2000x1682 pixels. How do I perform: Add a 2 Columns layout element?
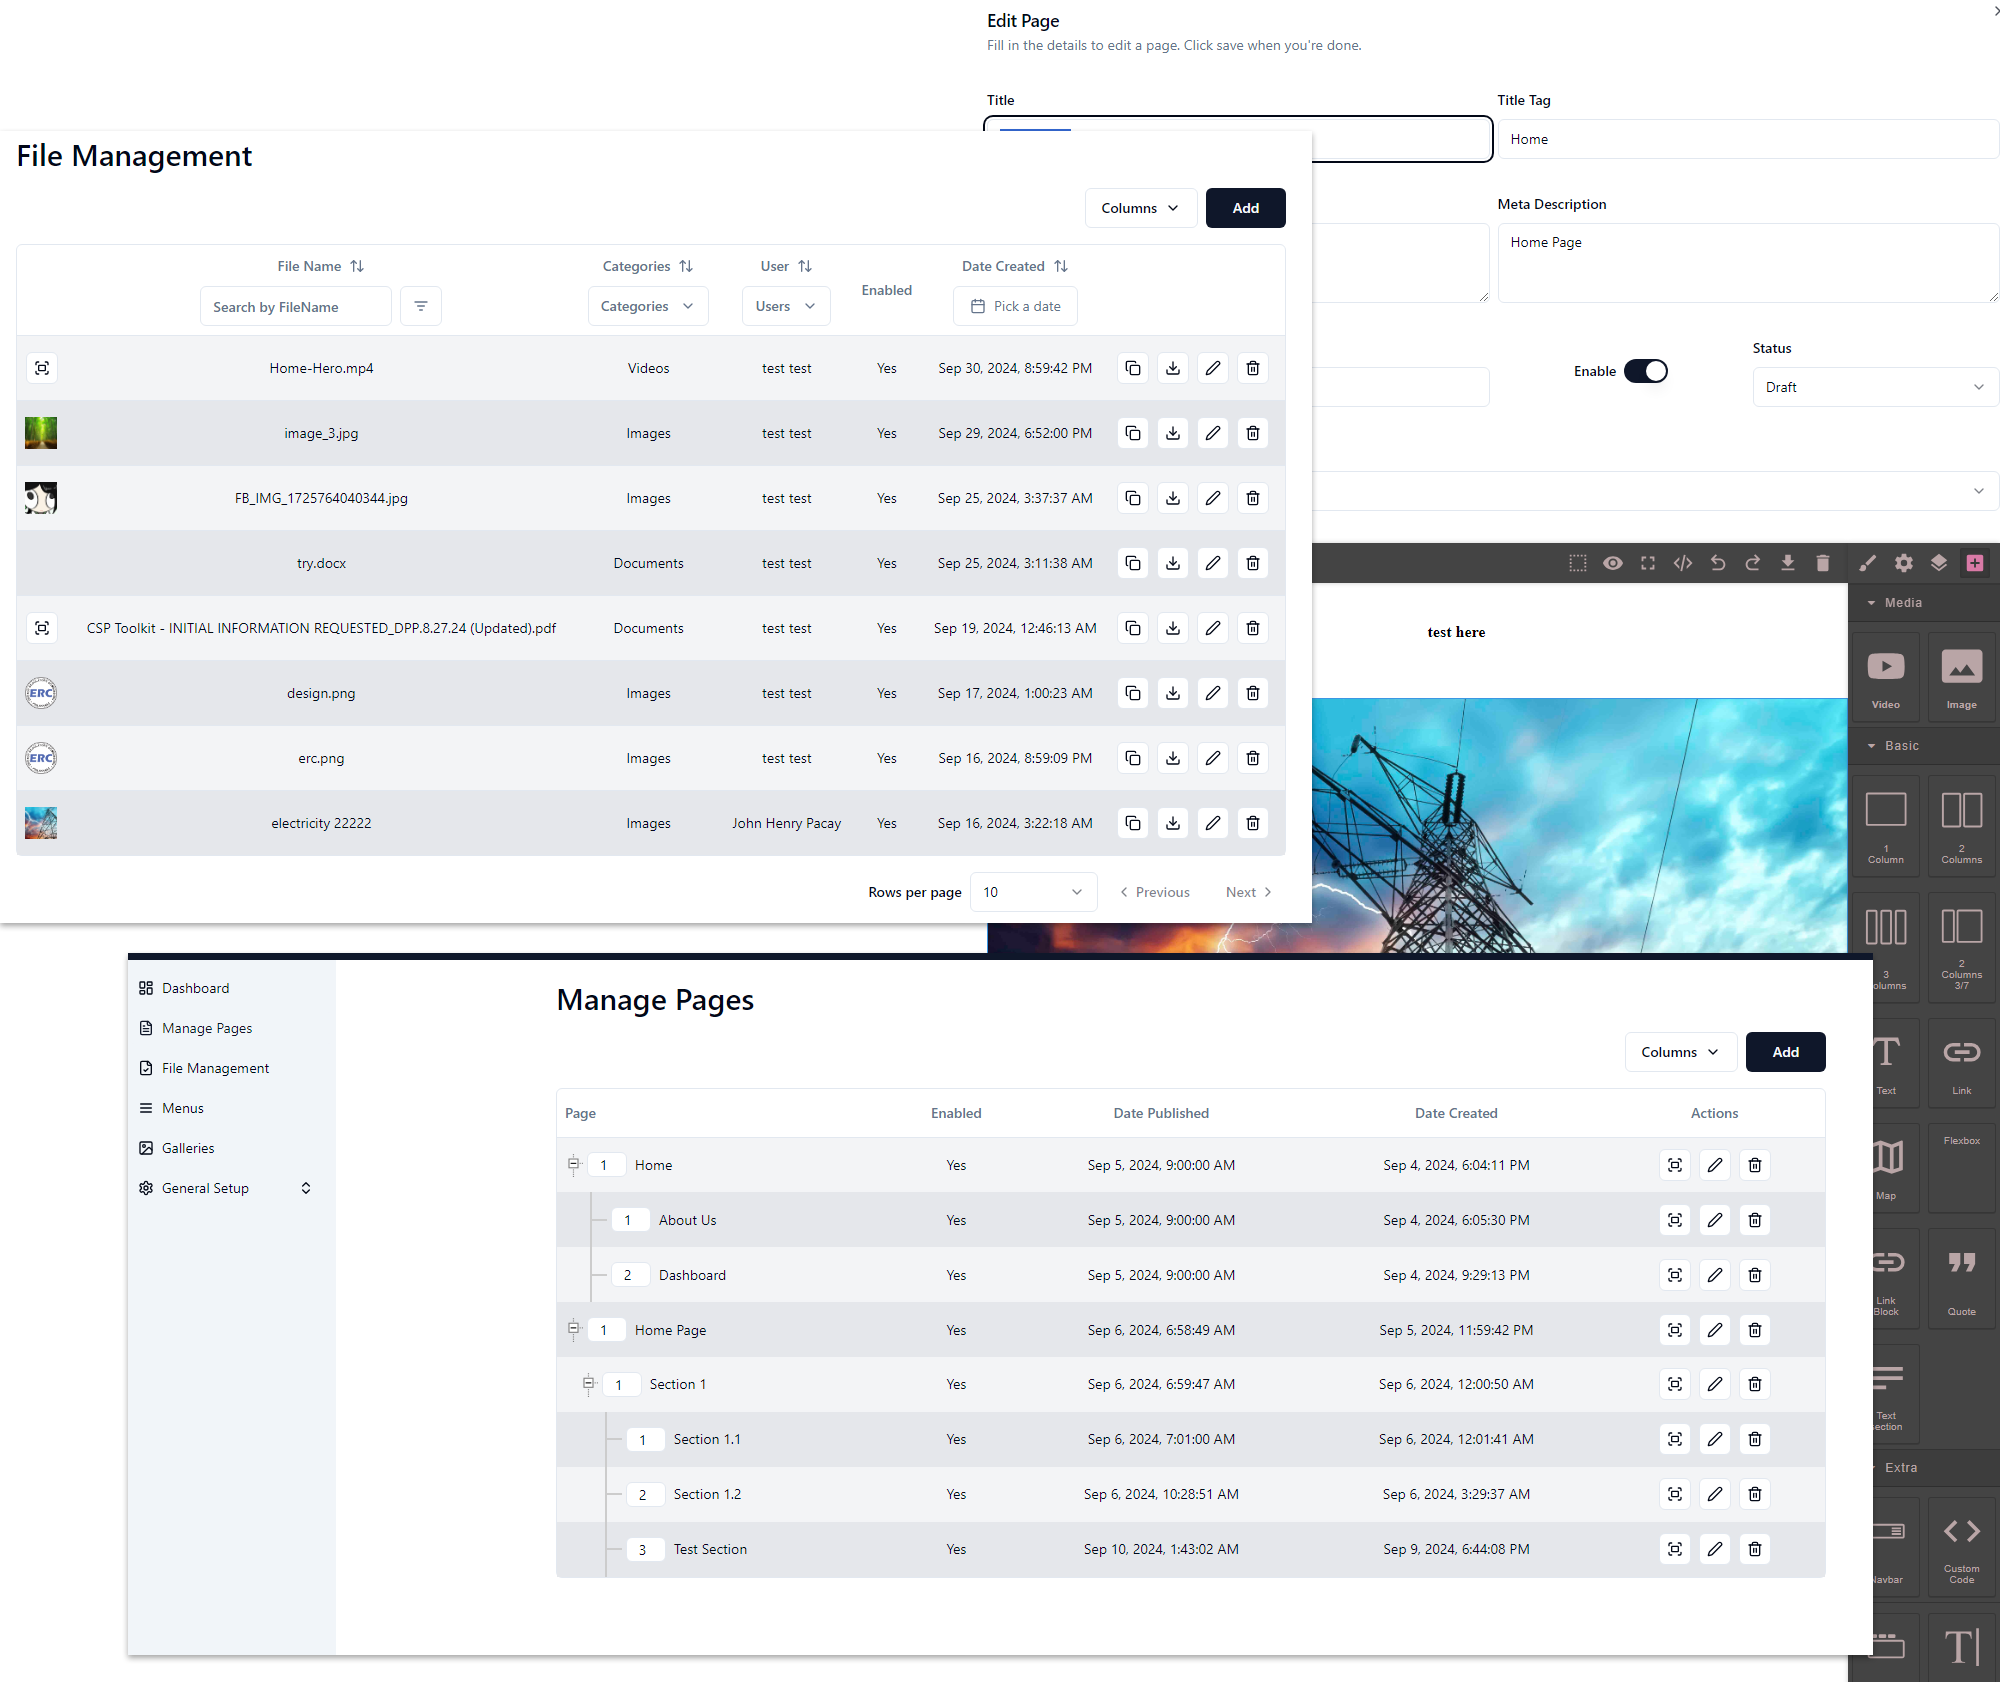[1962, 825]
